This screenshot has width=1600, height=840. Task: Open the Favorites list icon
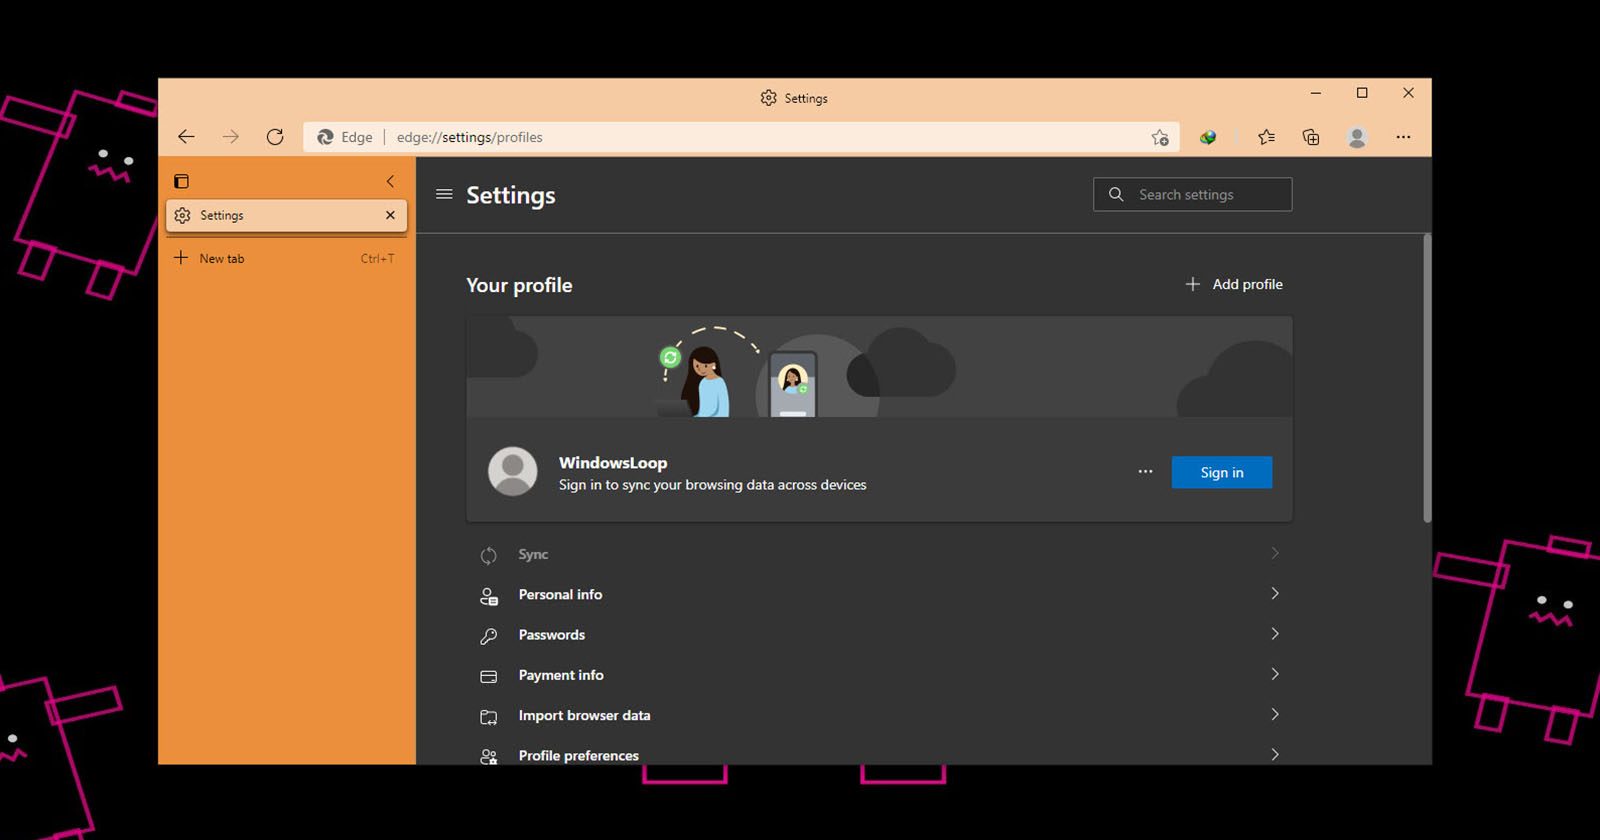1266,137
